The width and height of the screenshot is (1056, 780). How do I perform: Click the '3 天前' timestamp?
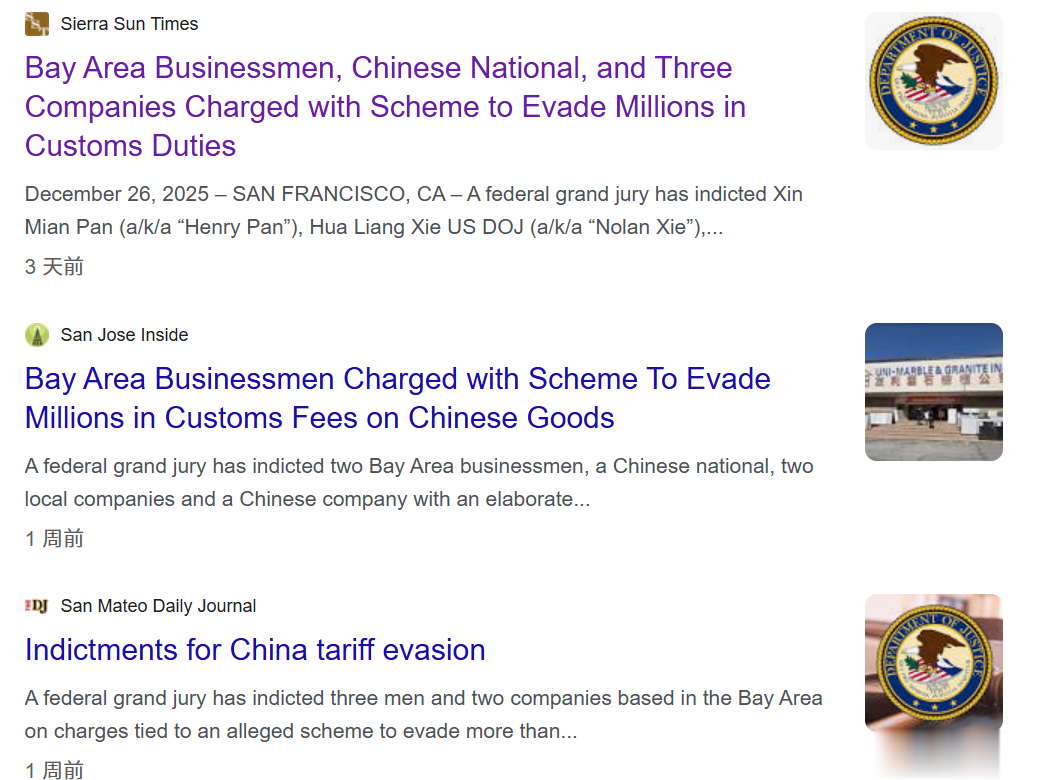tap(54, 267)
